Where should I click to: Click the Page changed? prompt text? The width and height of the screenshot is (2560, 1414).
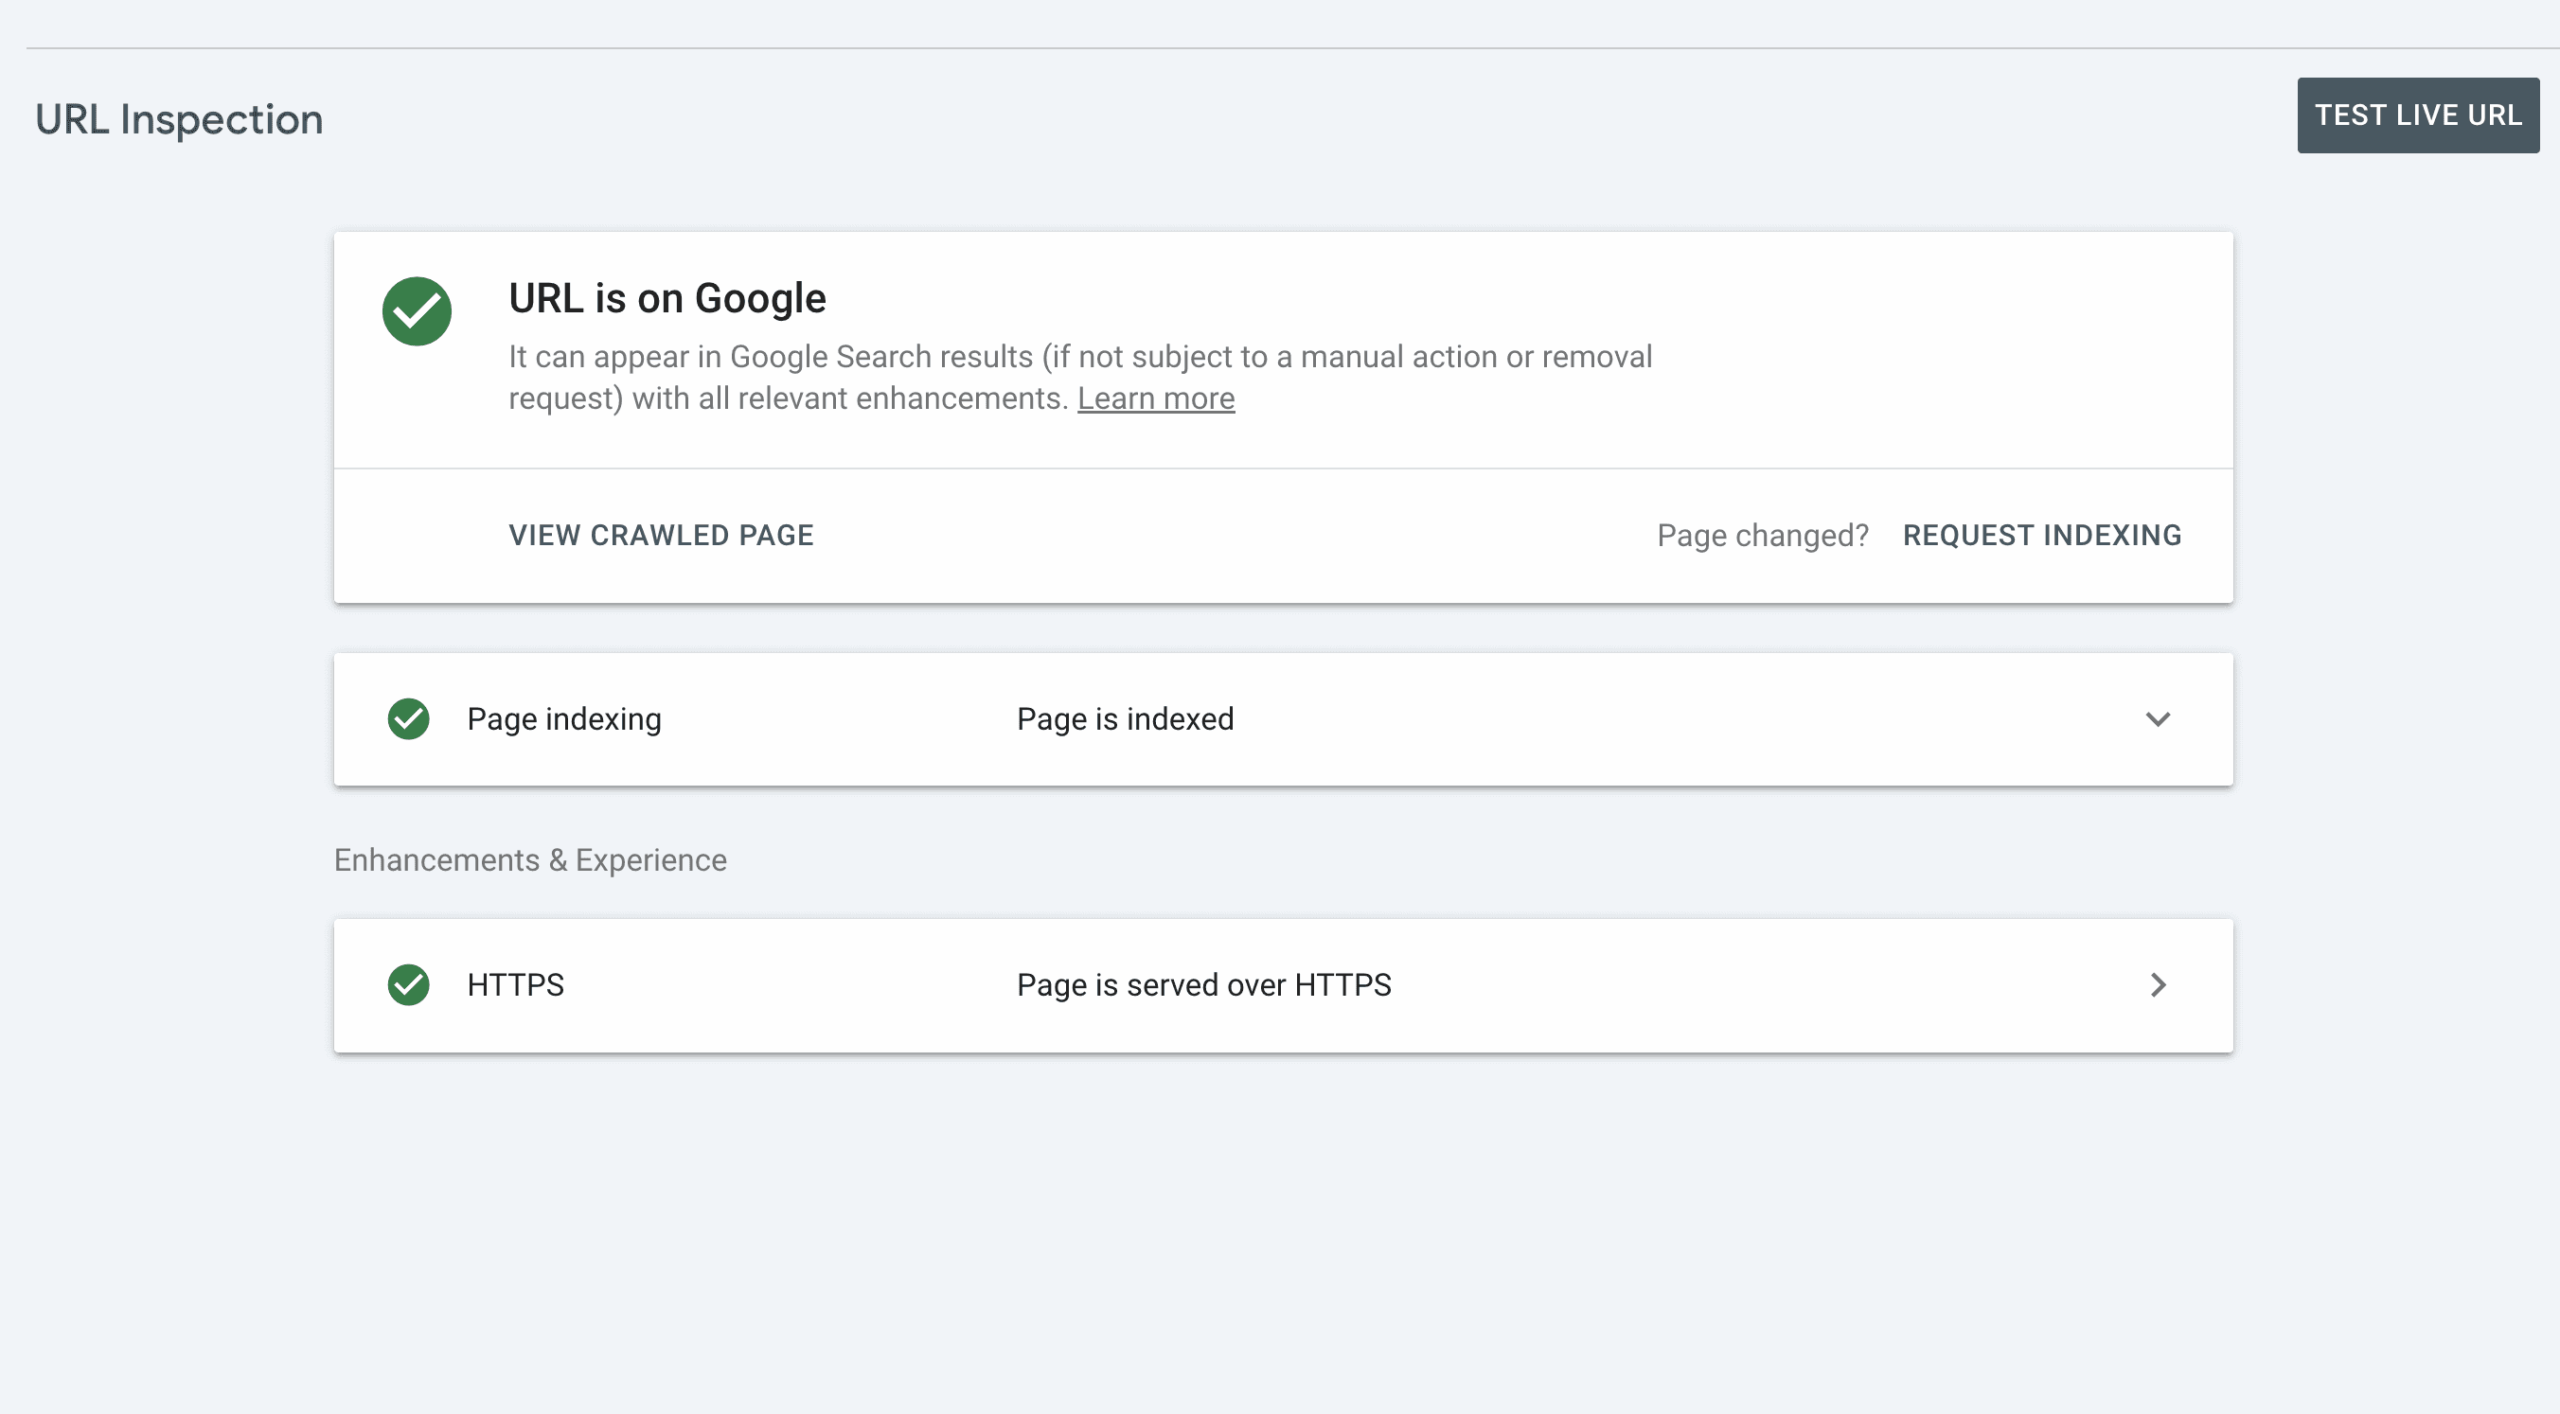[1762, 535]
